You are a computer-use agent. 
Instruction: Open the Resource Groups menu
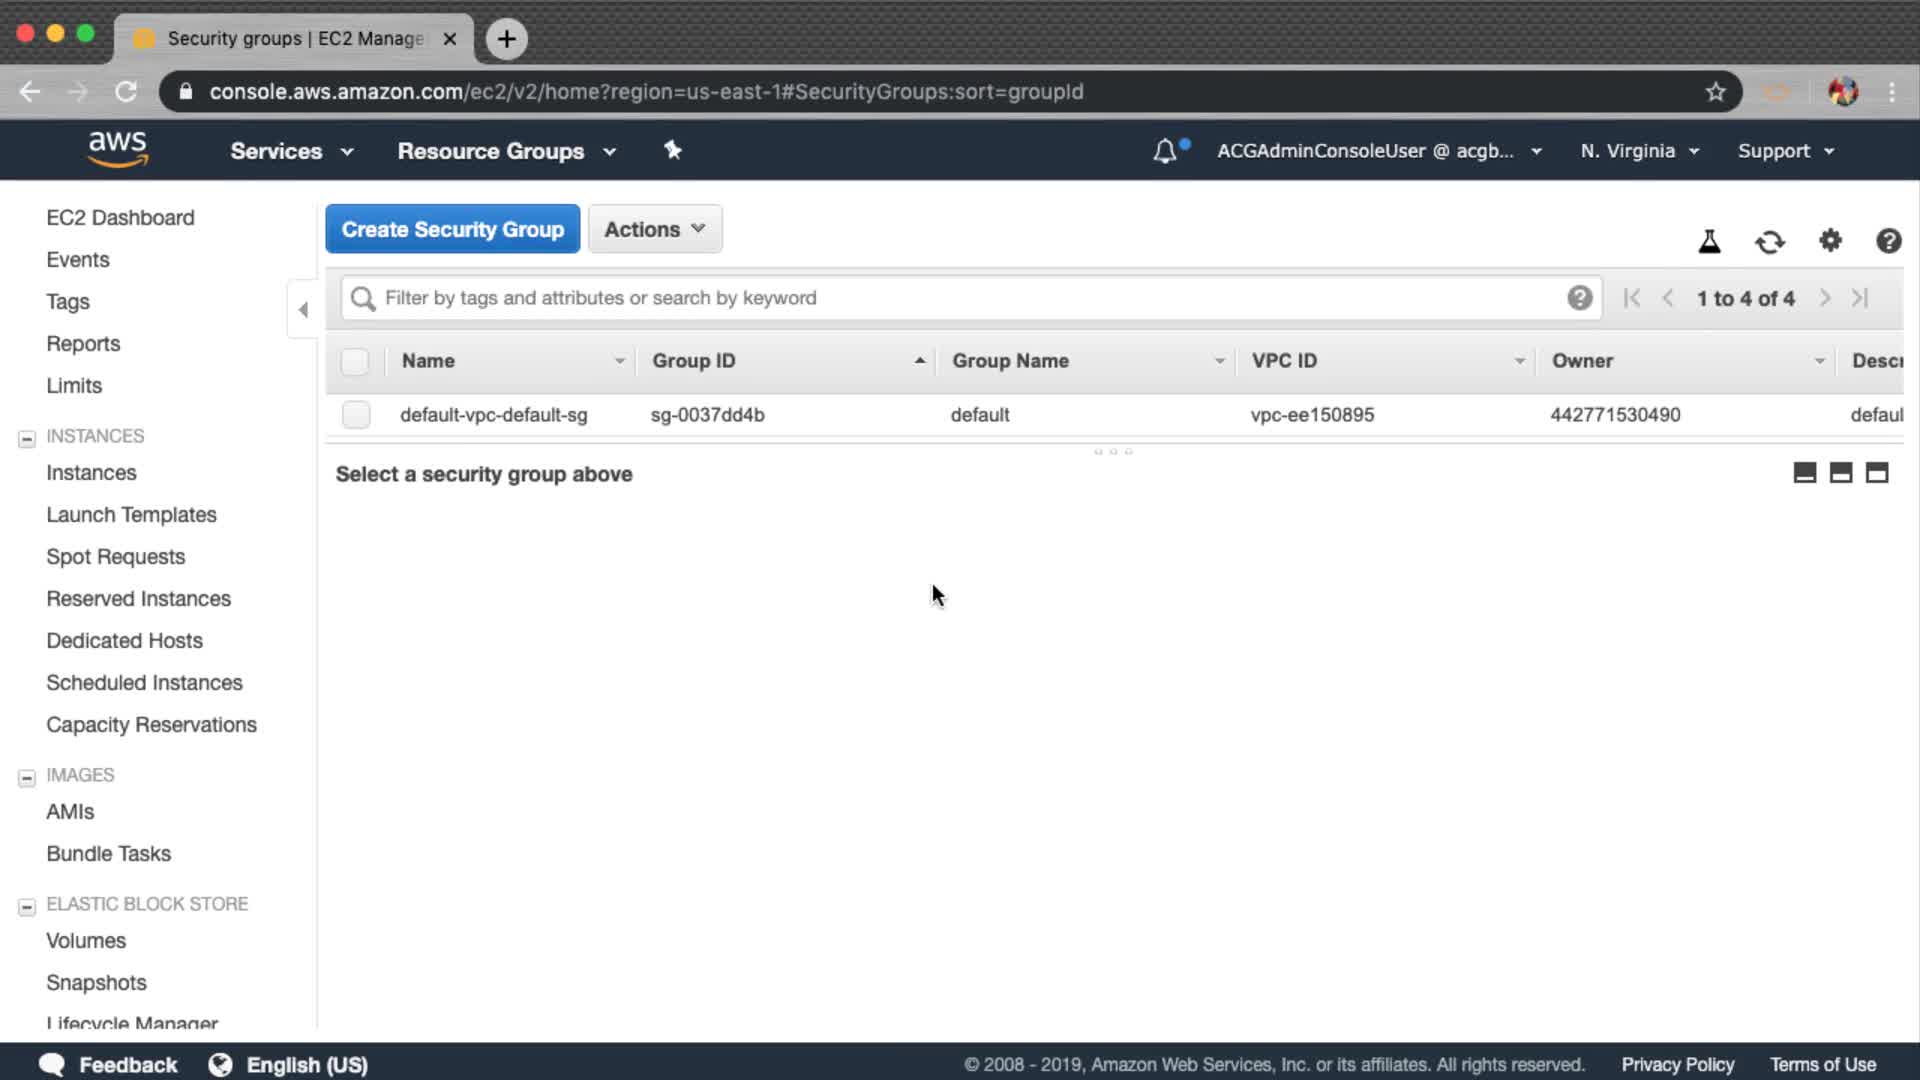coord(506,151)
